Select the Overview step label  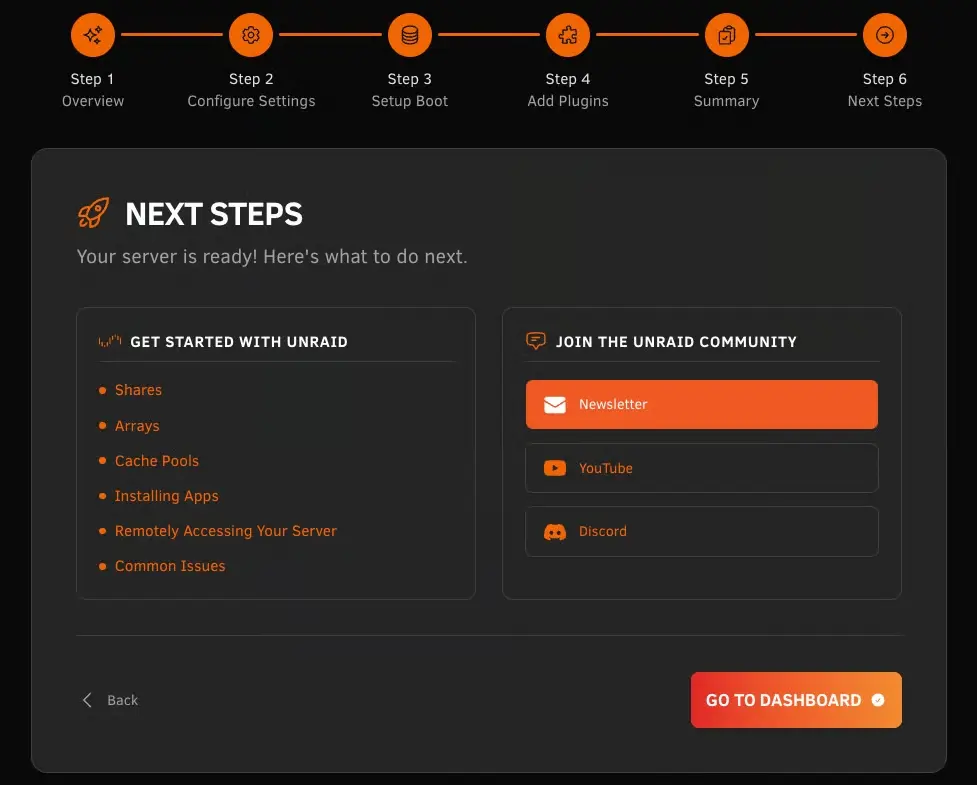coord(93,101)
